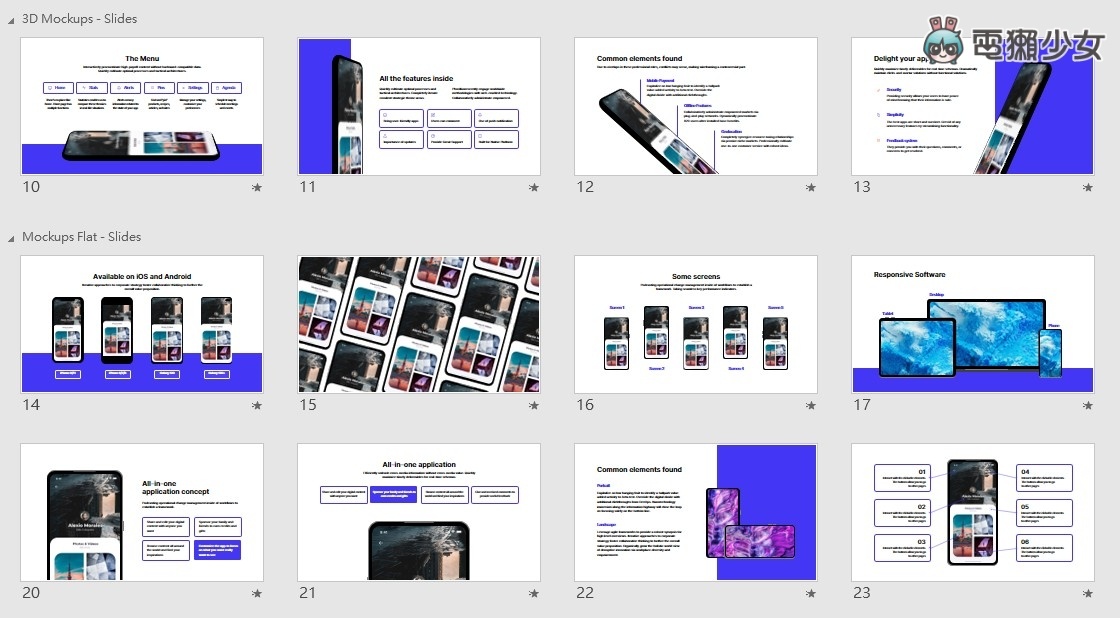Click the triangle beside Mockups Flat header

click(10, 237)
